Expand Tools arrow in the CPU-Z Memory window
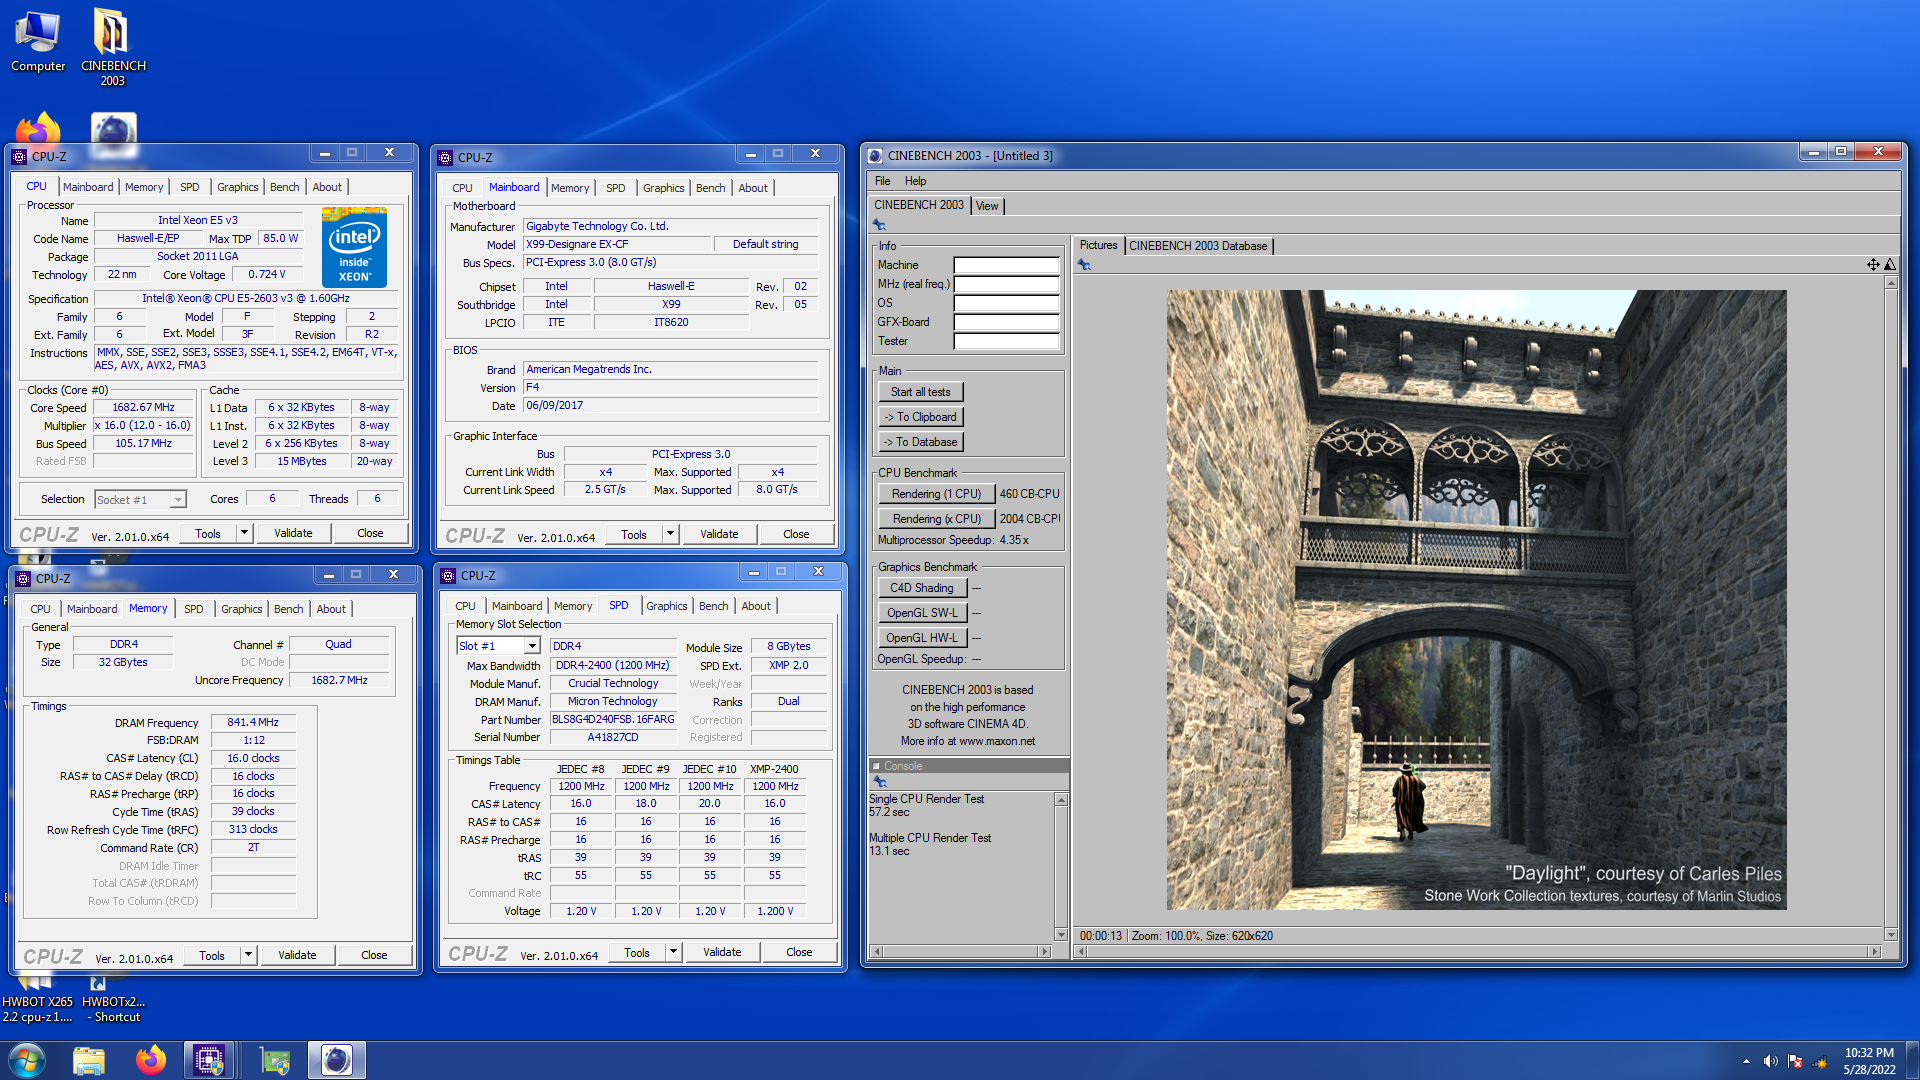 [x=248, y=955]
